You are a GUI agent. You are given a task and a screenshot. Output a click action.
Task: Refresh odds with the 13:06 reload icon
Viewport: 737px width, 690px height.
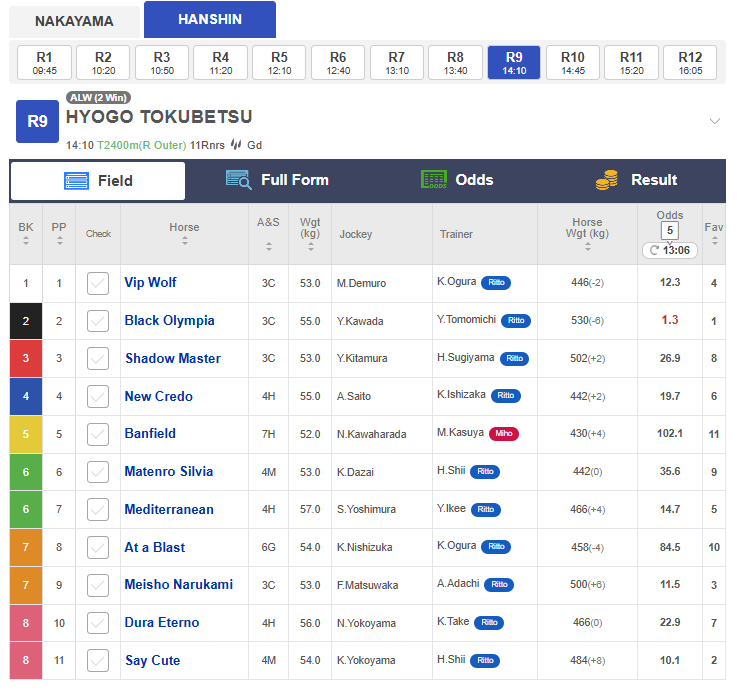pos(654,250)
